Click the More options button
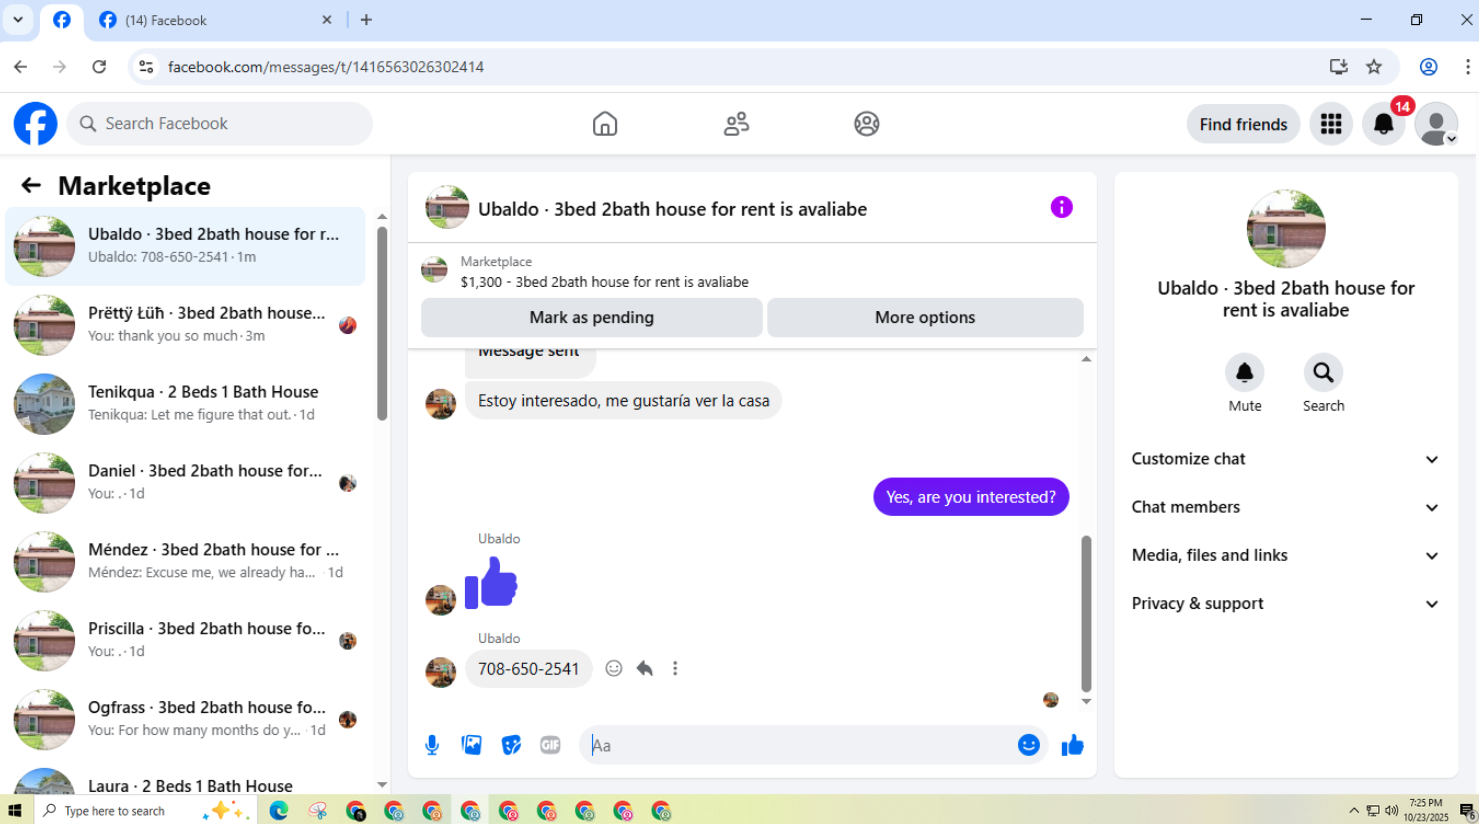The image size is (1479, 824). (925, 317)
